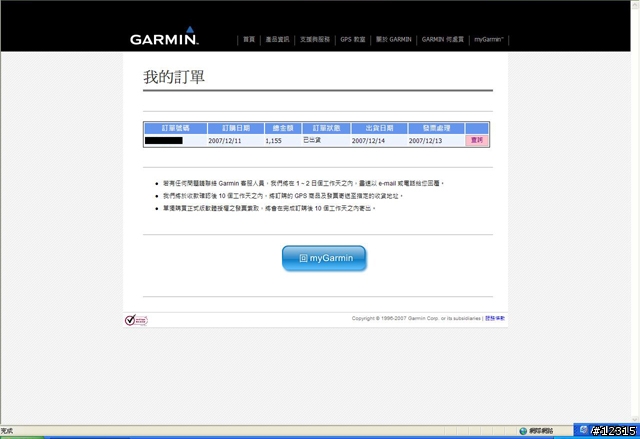
Task: Click the 發票處理 column header
Action: point(436,128)
